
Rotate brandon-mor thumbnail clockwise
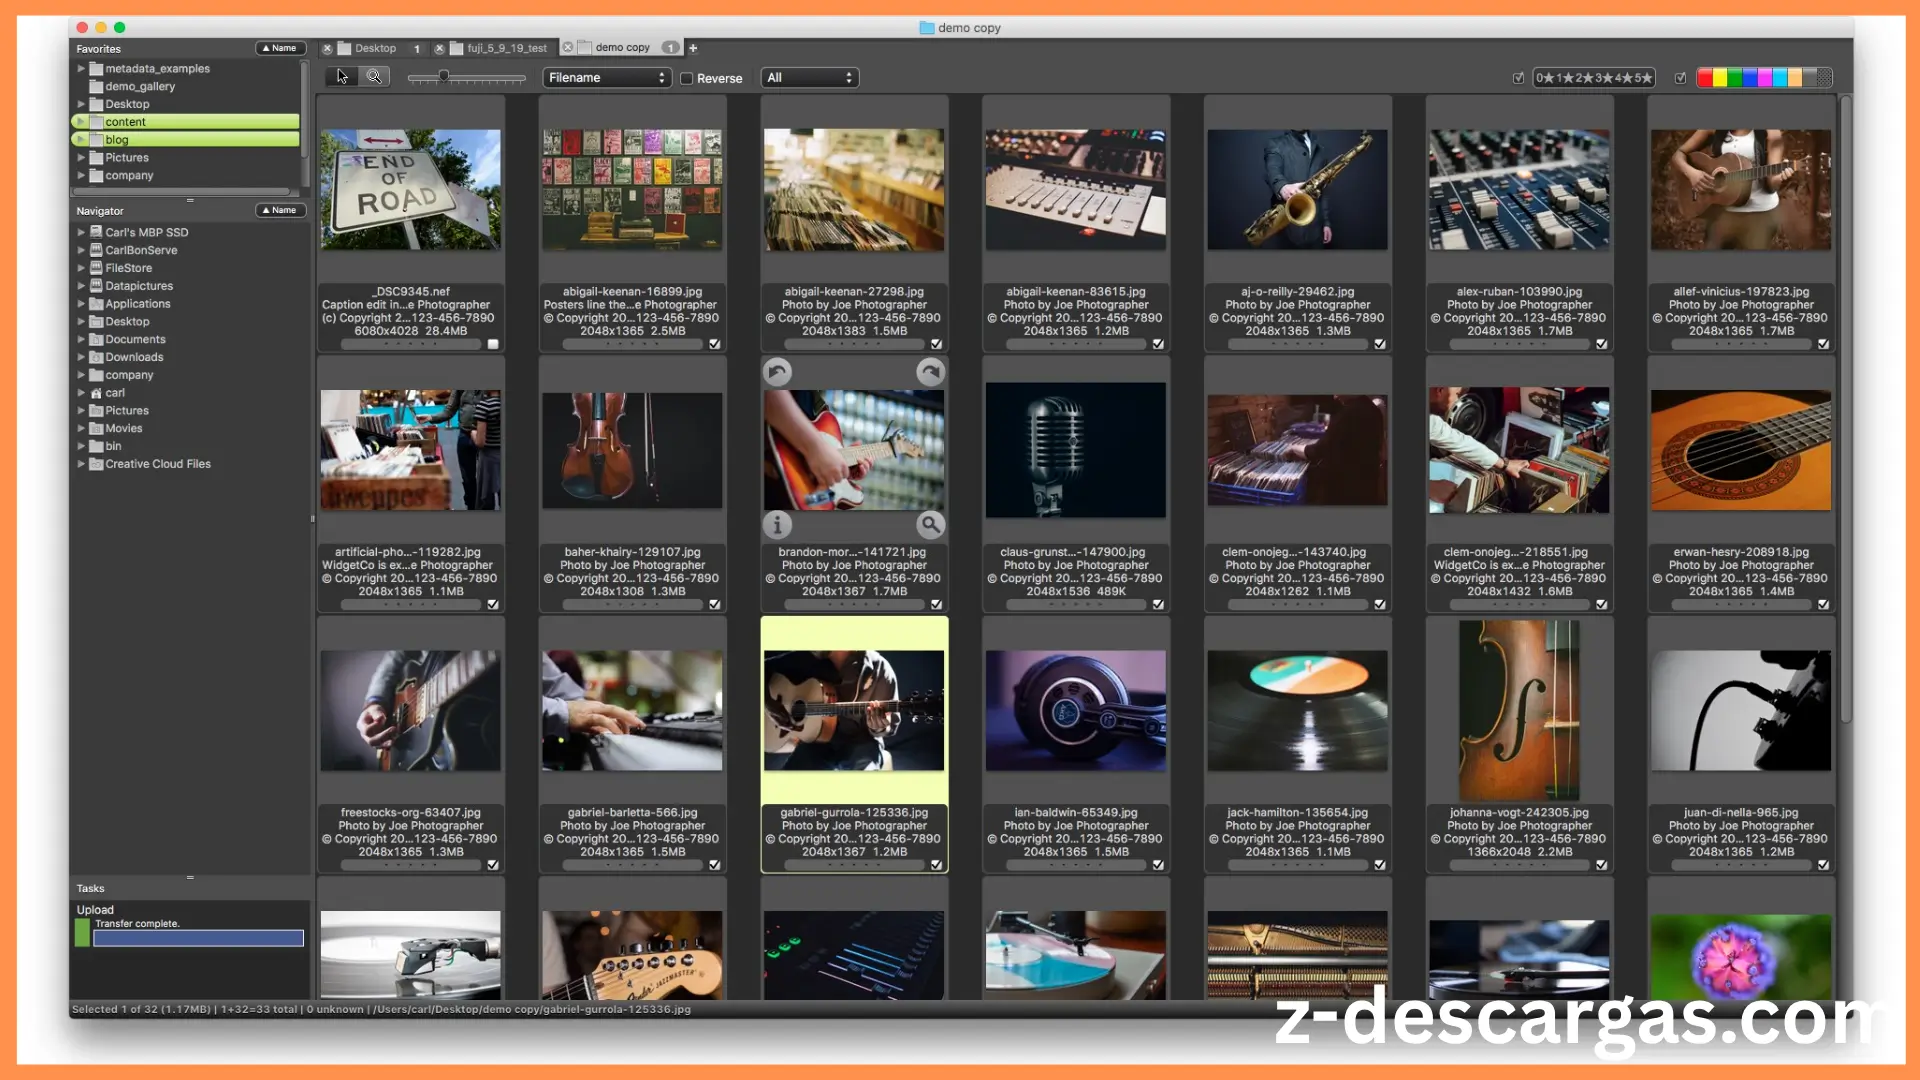(x=930, y=372)
